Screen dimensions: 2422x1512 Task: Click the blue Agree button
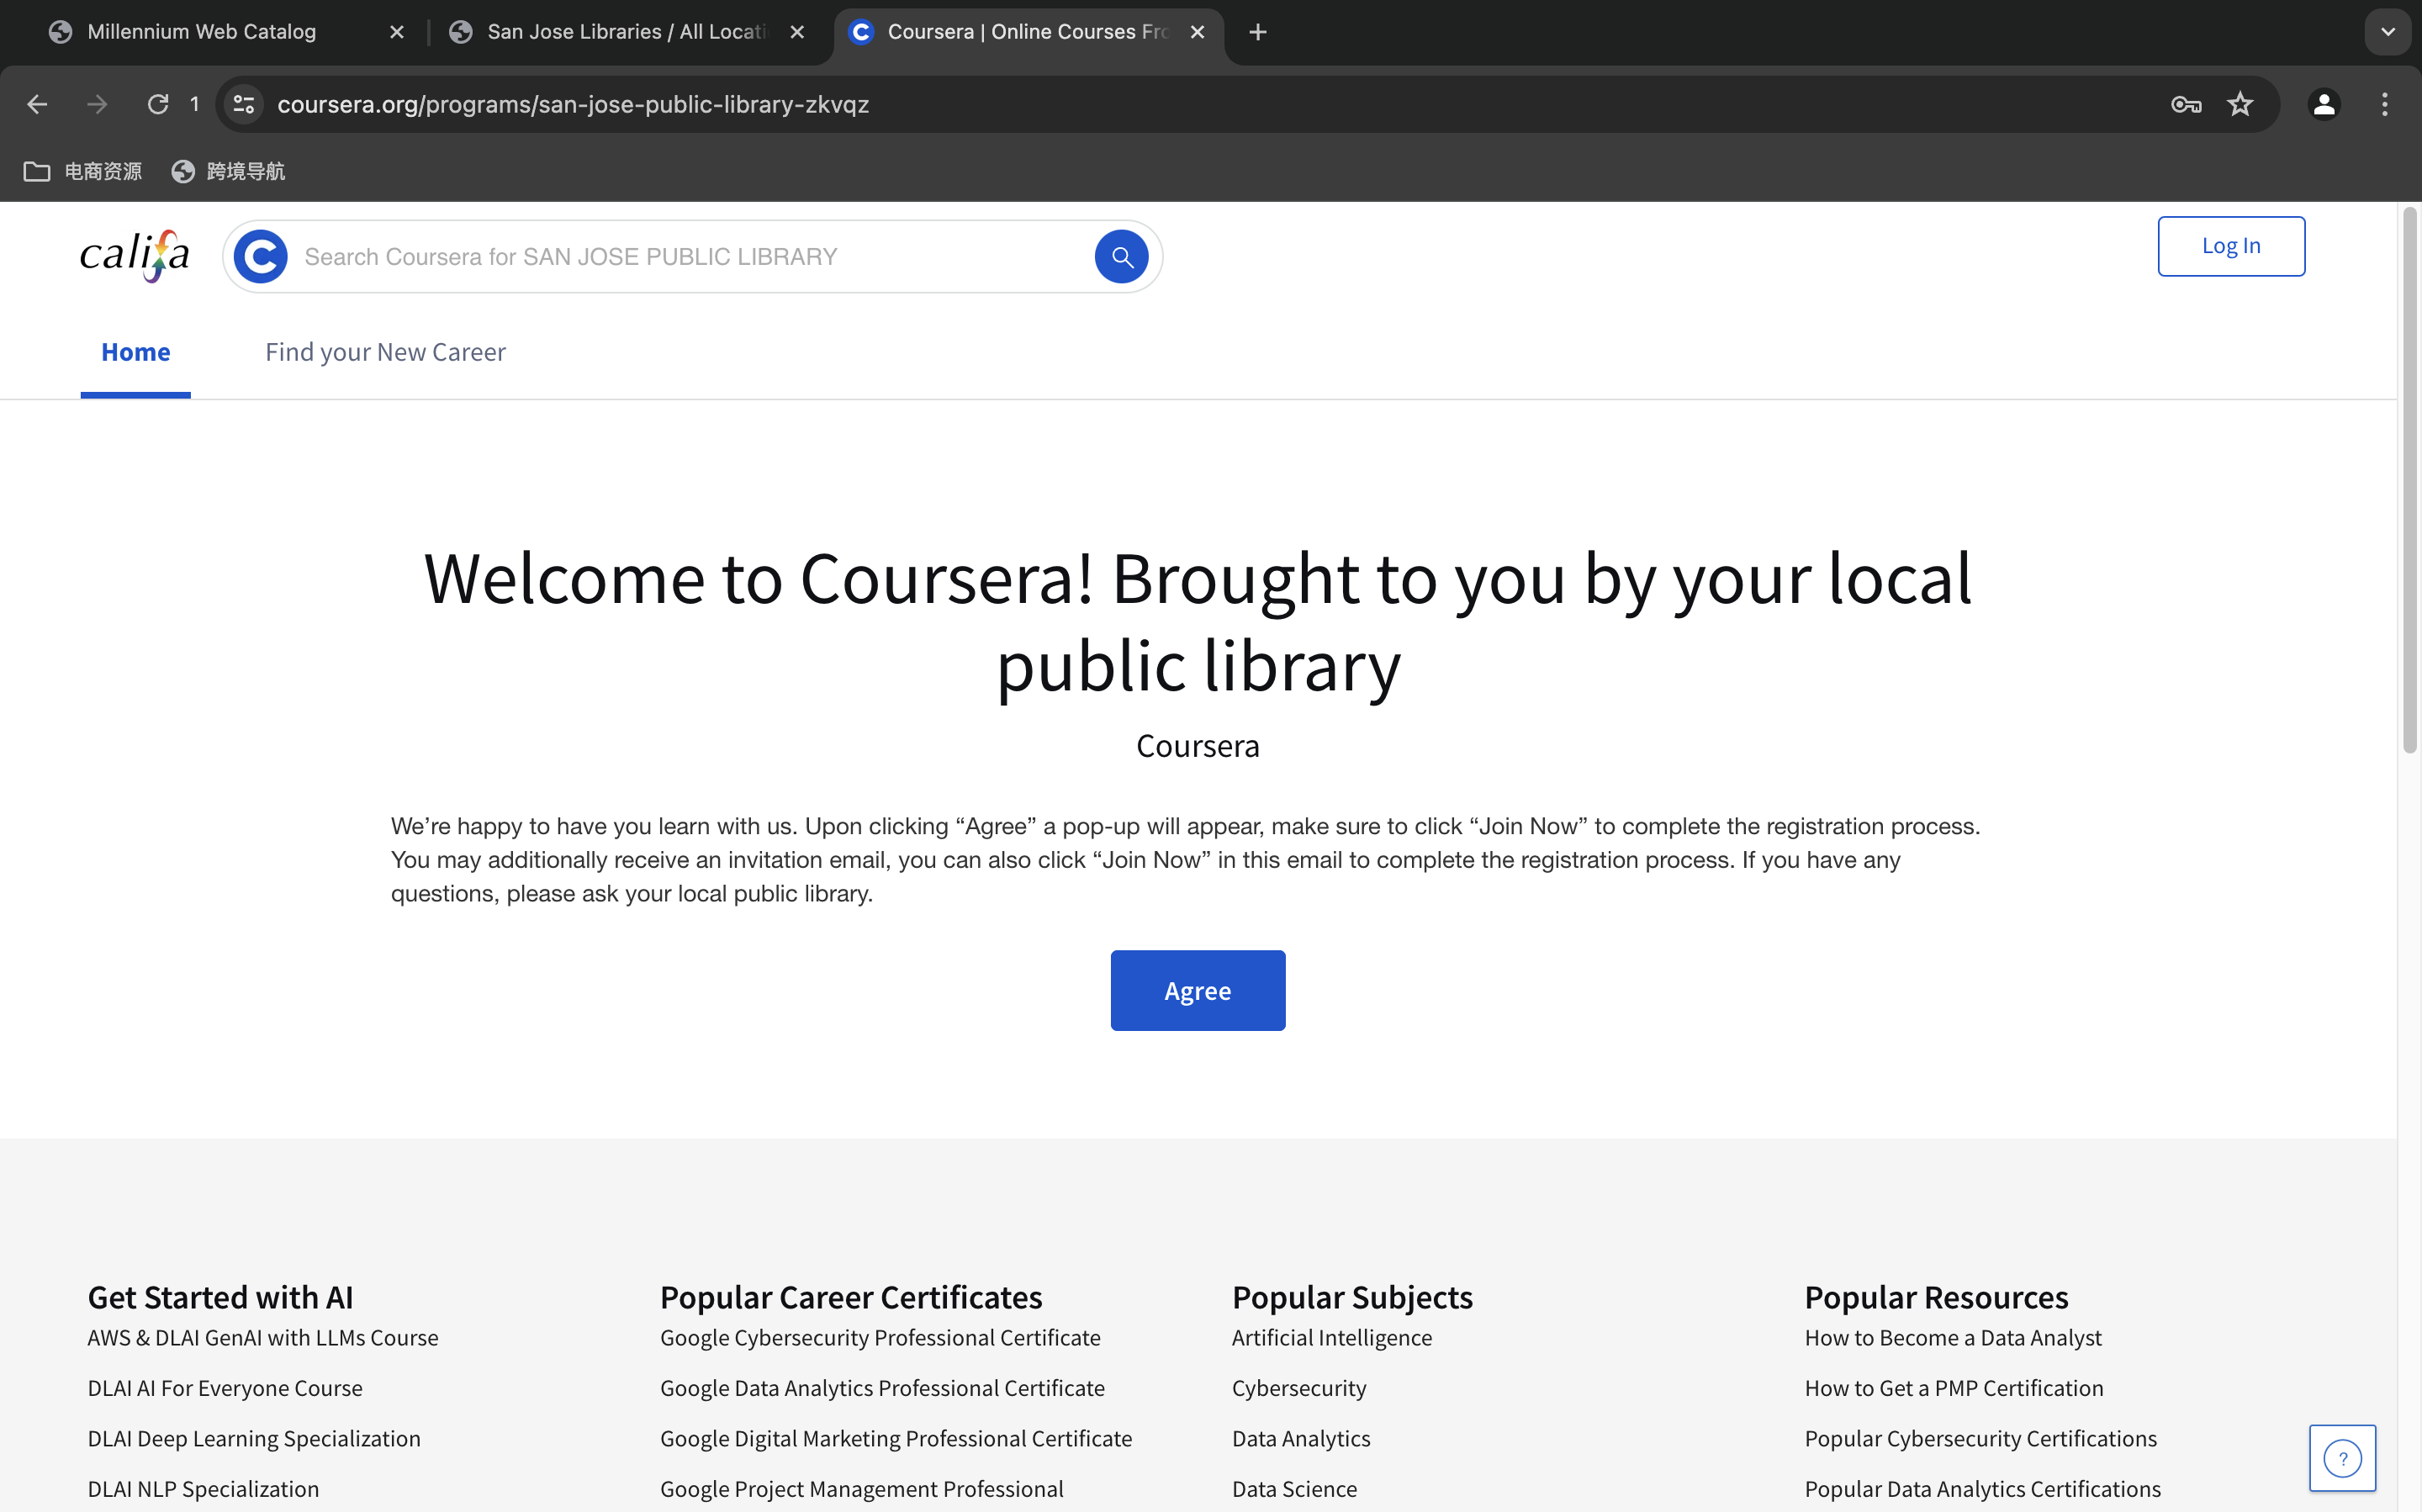(1198, 990)
